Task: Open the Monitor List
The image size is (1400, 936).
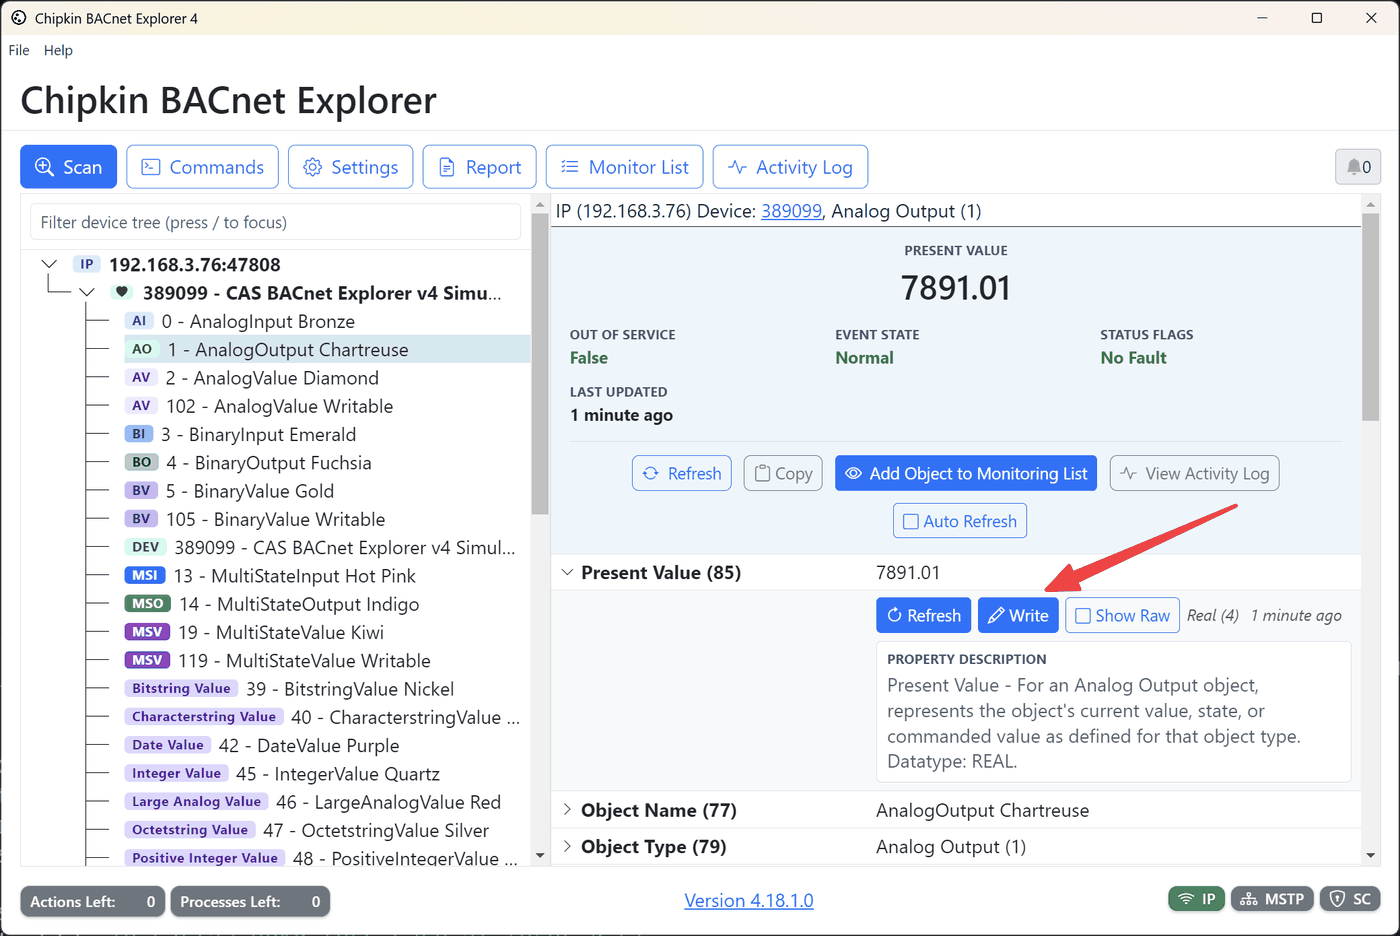Action: [x=625, y=167]
